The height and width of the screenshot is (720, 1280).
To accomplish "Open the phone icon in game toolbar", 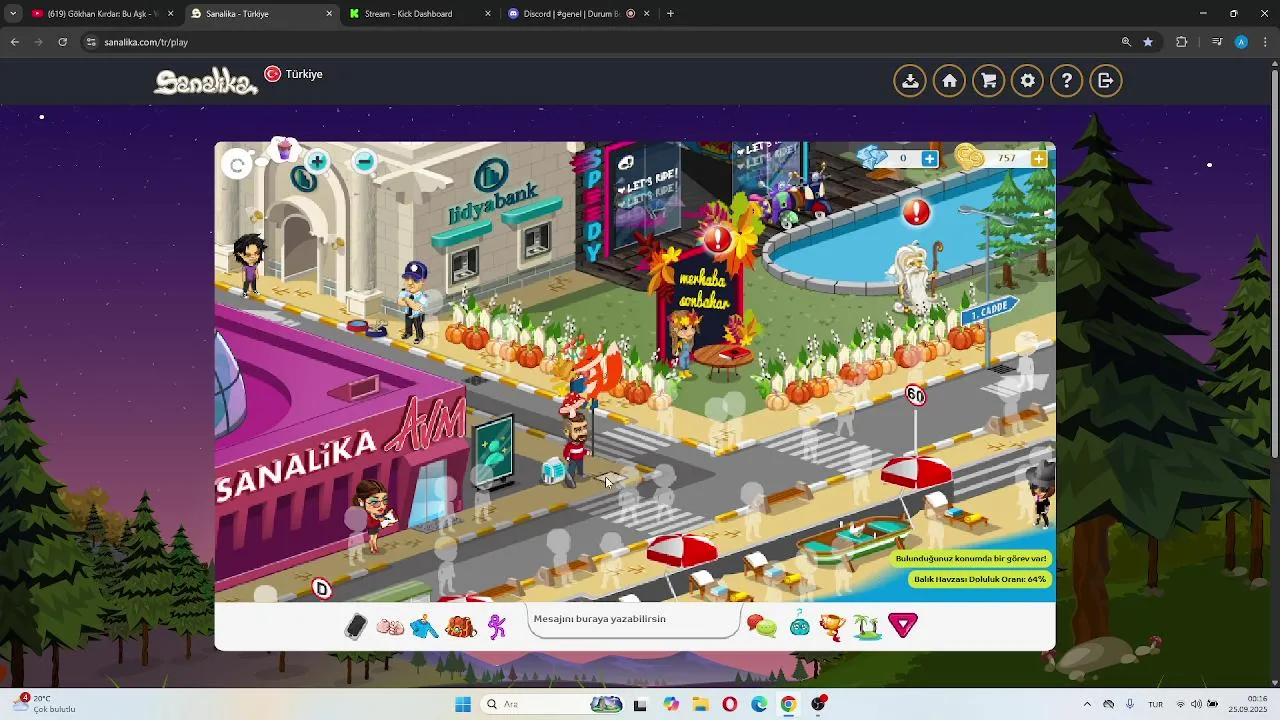I will tap(355, 626).
